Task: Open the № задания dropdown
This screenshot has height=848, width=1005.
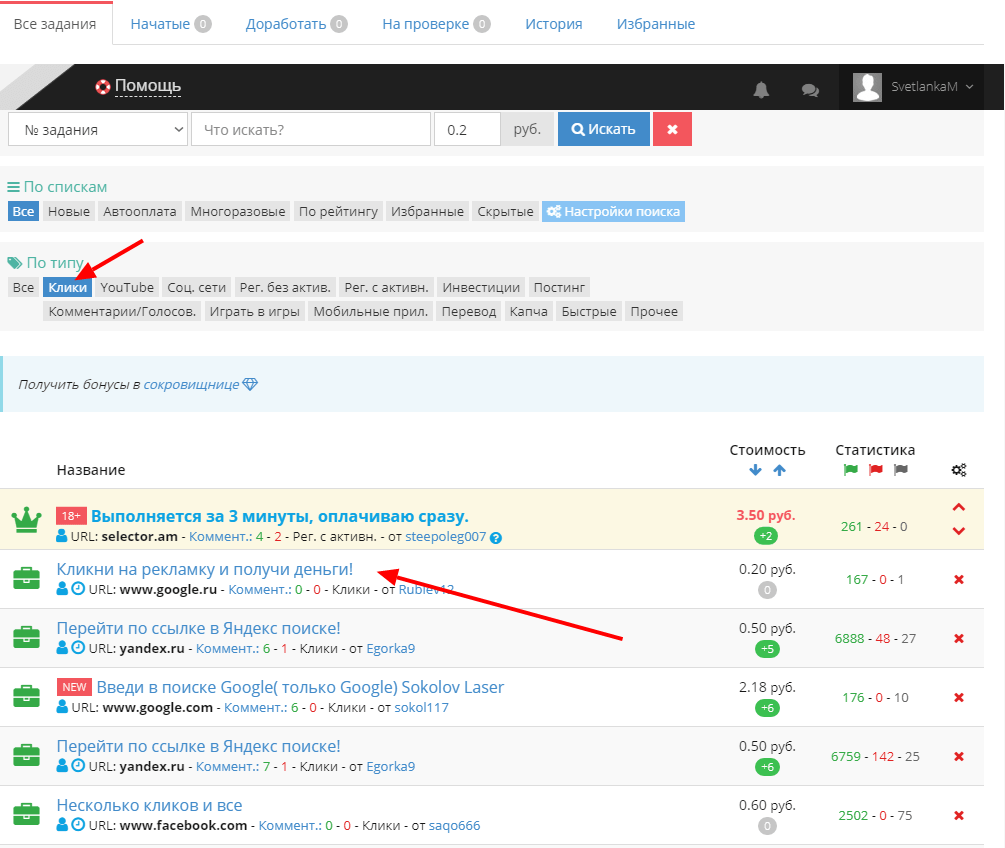Action: pyautogui.click(x=98, y=129)
